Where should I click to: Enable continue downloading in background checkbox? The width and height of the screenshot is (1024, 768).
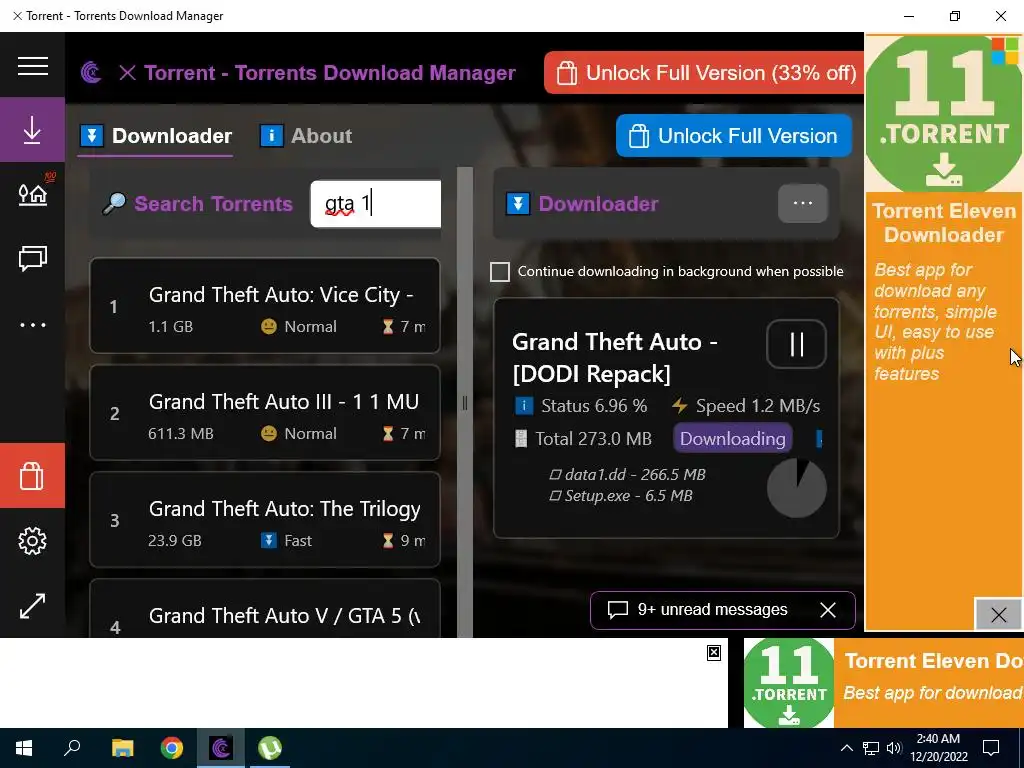(x=500, y=272)
